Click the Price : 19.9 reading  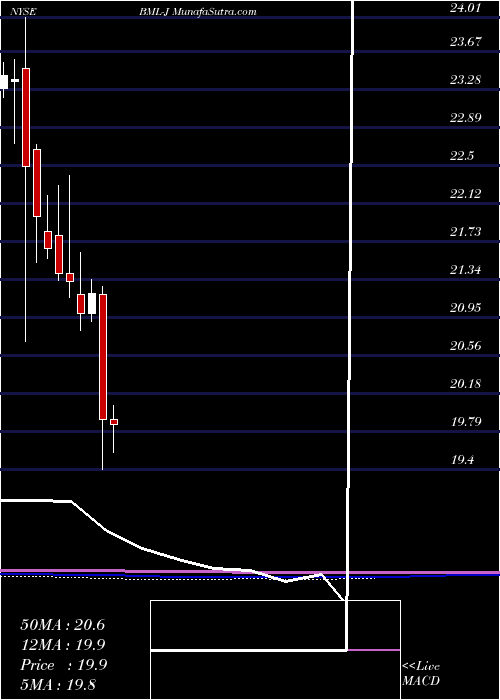pos(63,665)
